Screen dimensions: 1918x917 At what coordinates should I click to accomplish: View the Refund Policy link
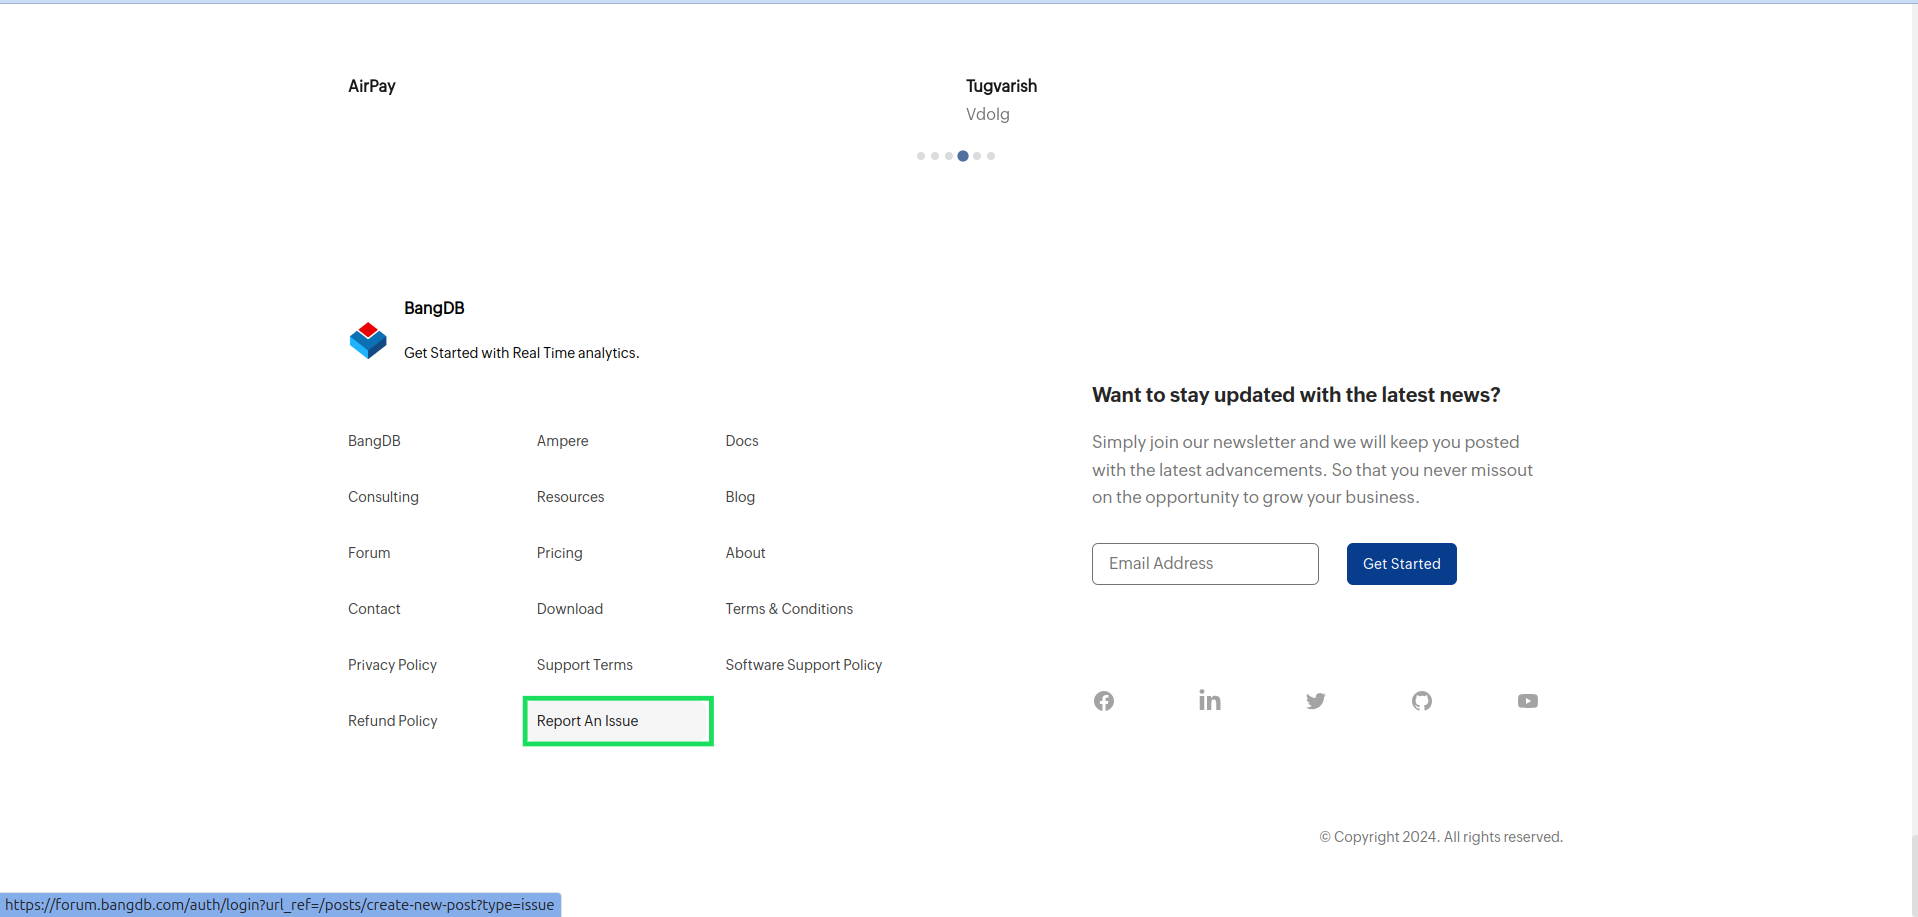(x=393, y=721)
